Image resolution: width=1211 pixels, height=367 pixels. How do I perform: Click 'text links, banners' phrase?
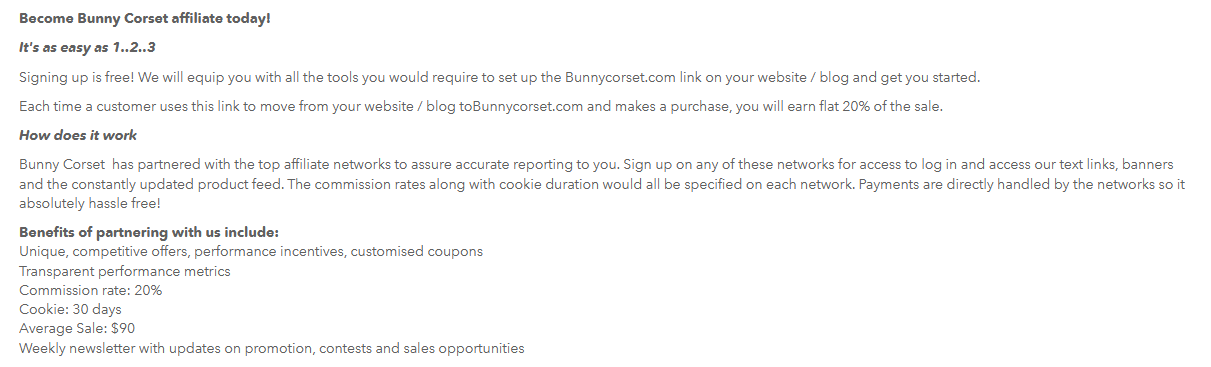[1109, 164]
